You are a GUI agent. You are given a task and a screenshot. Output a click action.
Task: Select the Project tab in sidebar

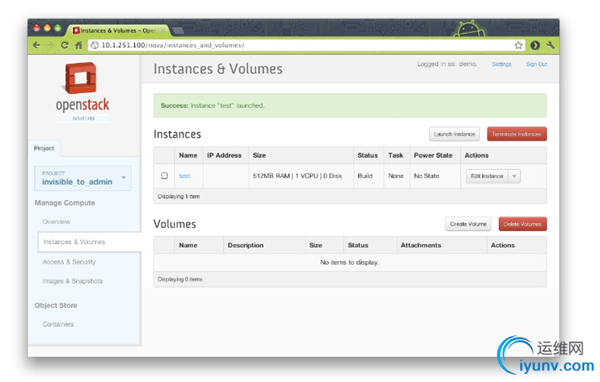44,148
